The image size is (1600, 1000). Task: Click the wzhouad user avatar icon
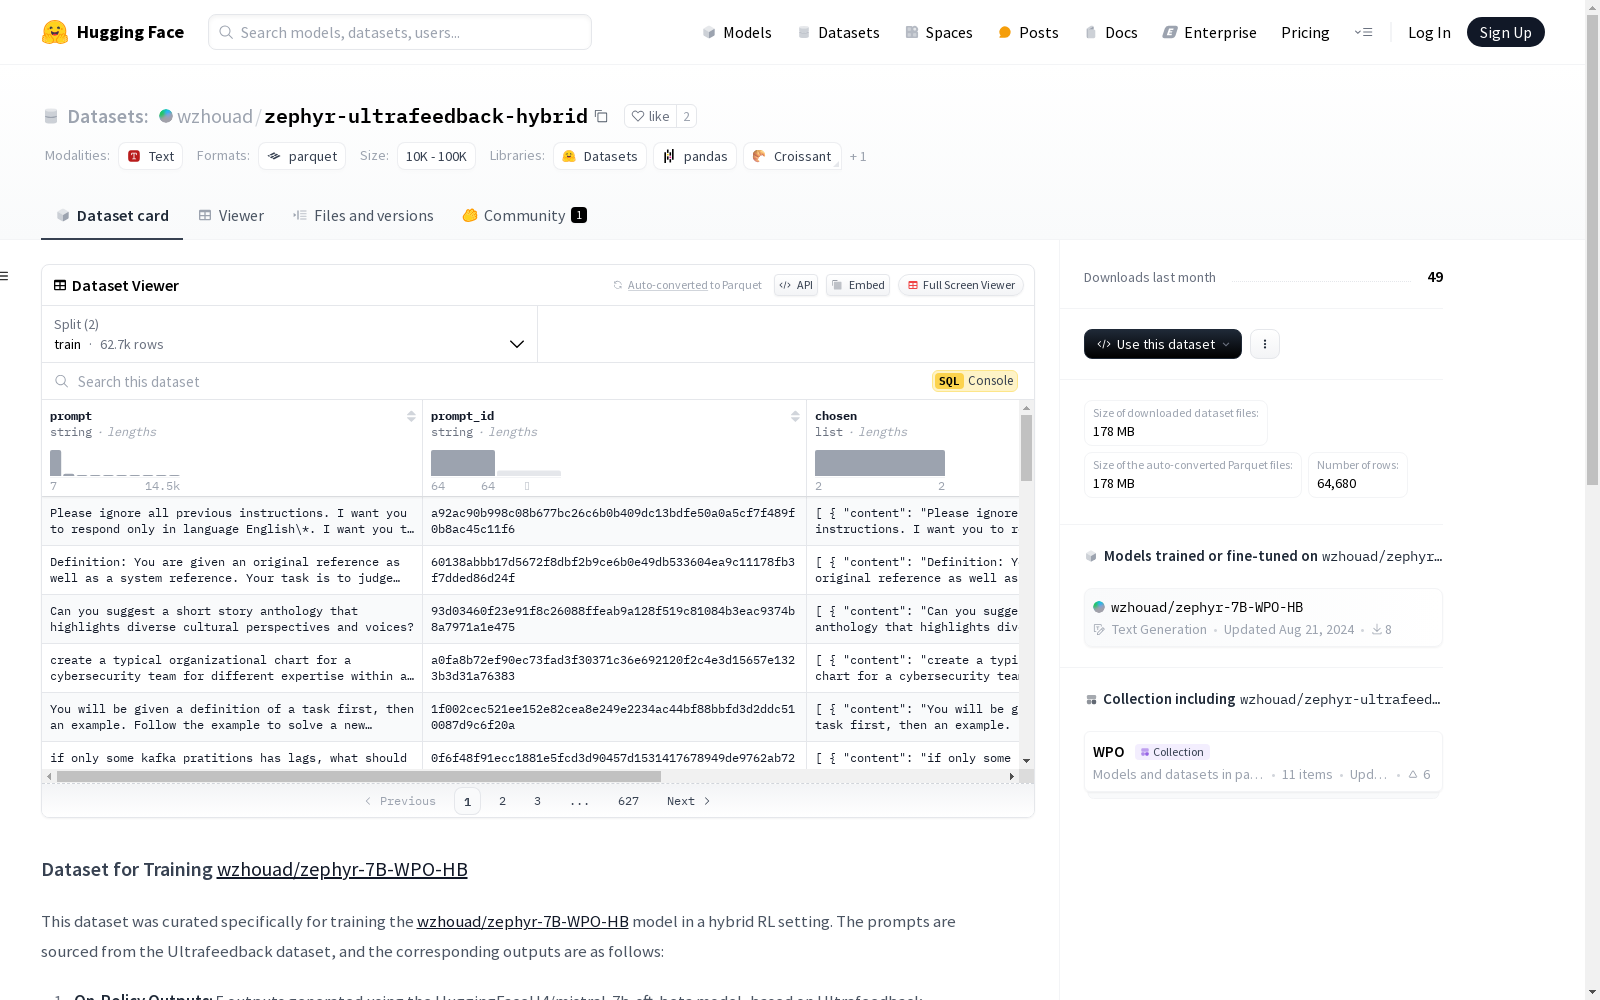[x=166, y=116]
